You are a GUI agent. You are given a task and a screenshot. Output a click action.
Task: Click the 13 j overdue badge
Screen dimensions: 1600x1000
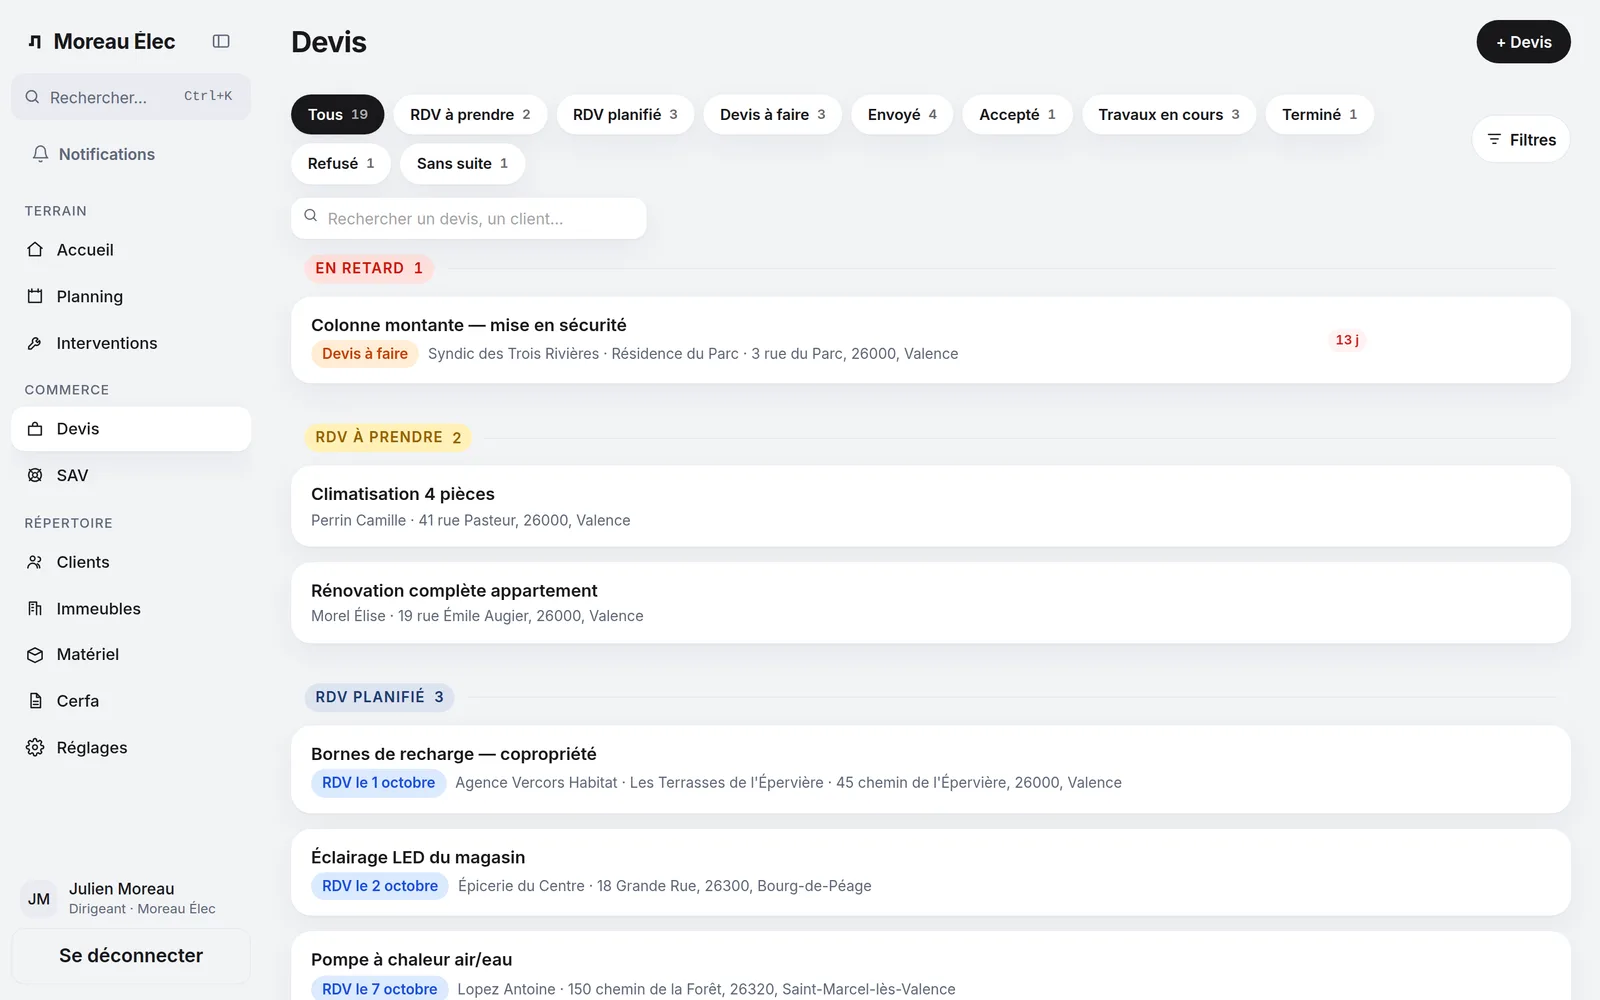(x=1347, y=340)
